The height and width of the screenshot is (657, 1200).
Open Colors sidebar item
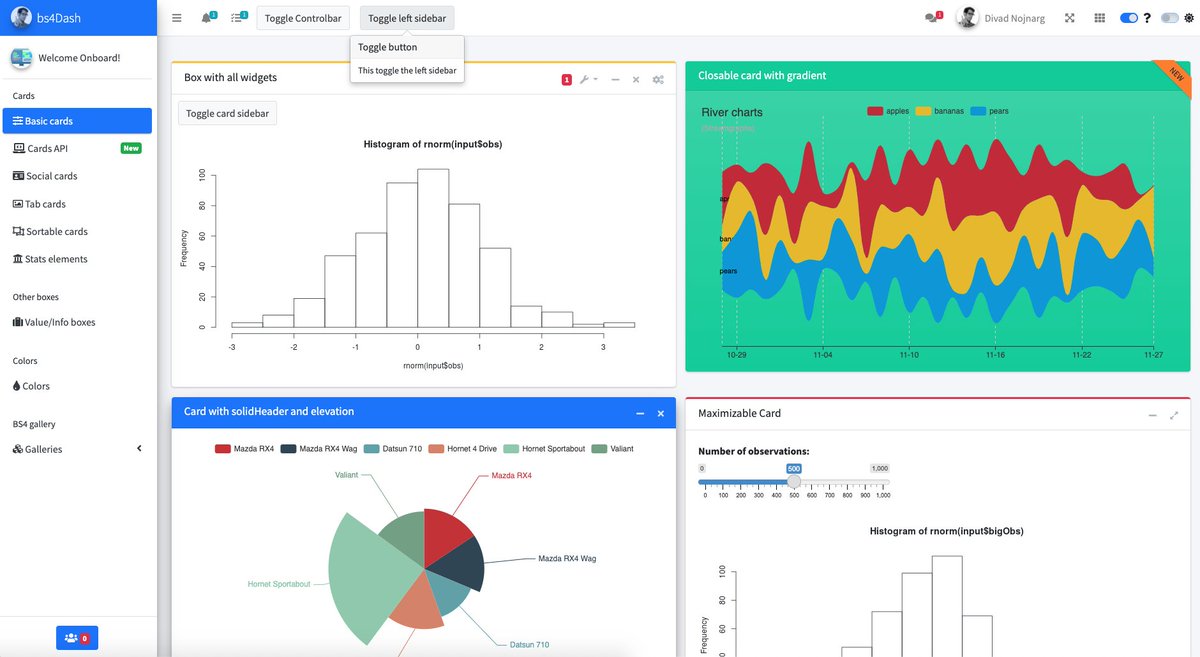[78, 386]
